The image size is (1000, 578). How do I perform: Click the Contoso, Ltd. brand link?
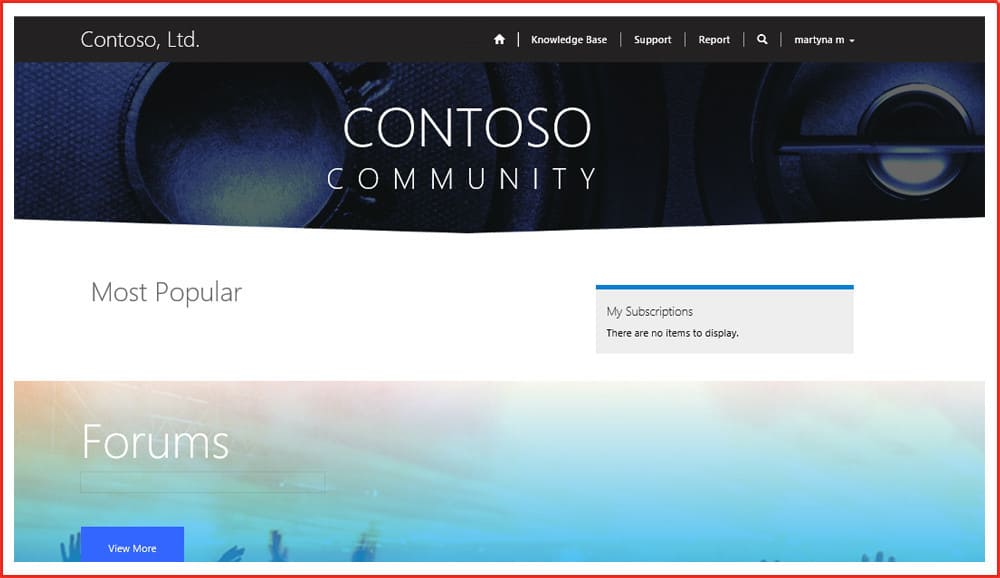click(140, 40)
